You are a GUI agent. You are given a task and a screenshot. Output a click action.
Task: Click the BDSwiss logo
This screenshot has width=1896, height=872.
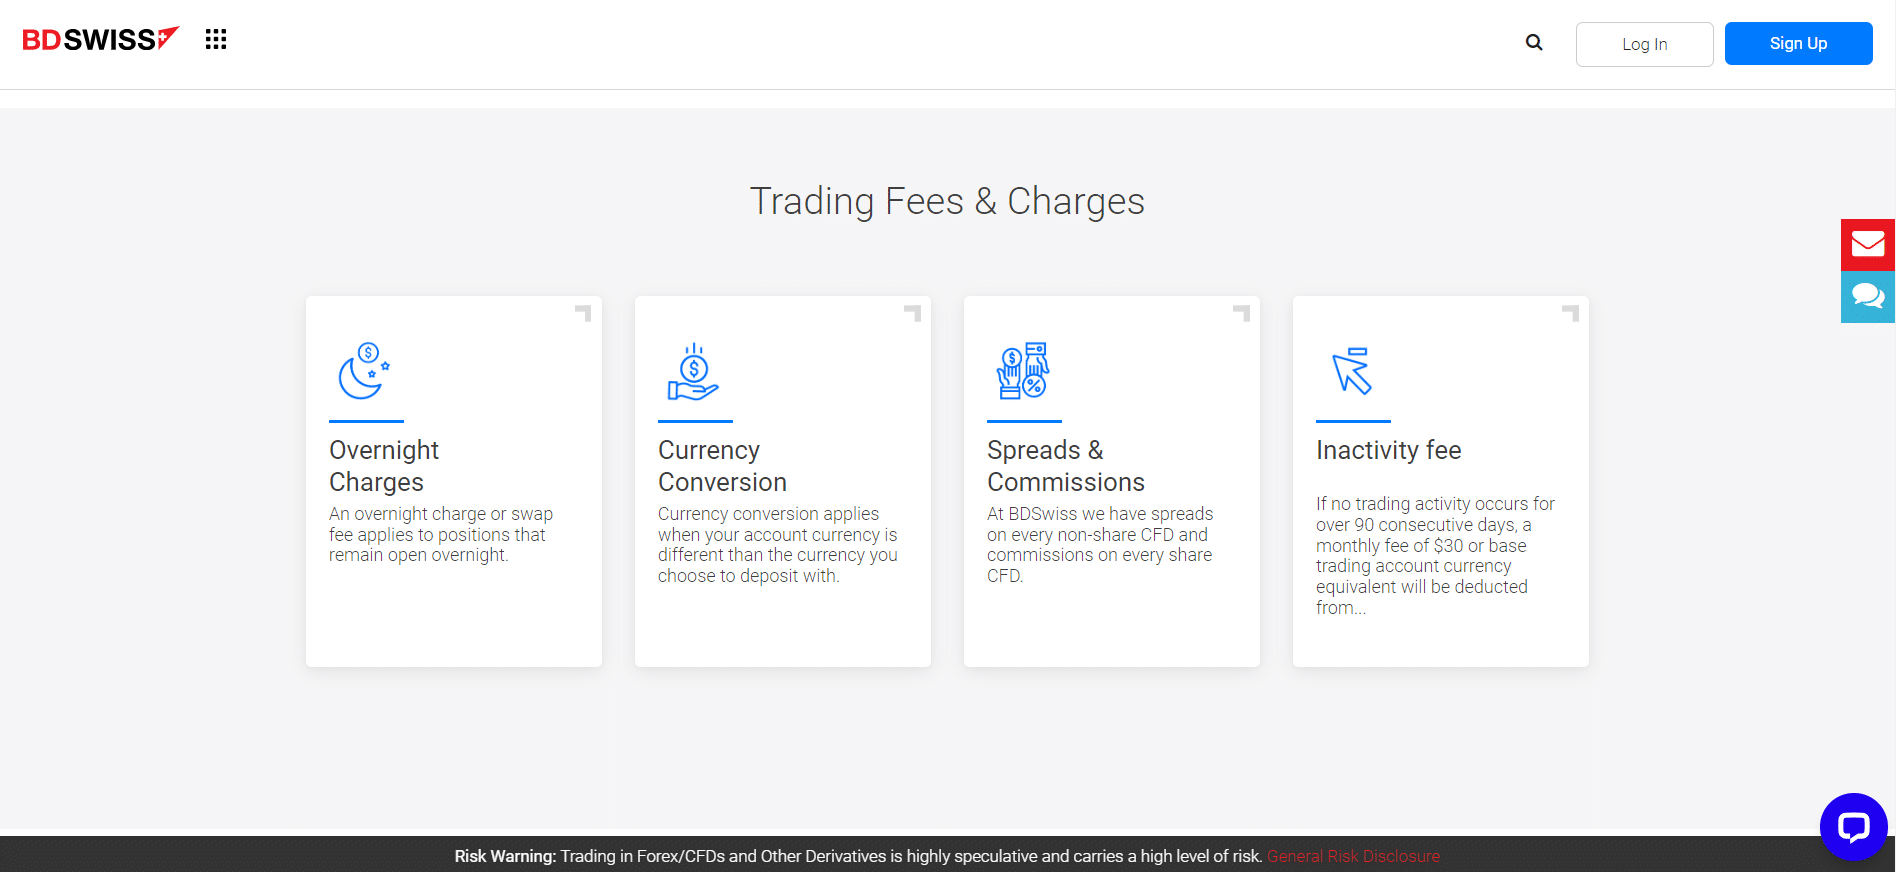click(100, 39)
